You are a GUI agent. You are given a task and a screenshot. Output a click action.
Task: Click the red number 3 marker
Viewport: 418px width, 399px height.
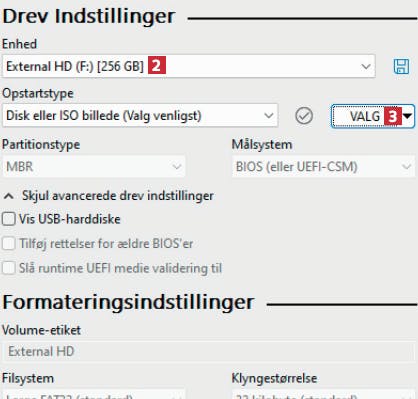pyautogui.click(x=393, y=116)
